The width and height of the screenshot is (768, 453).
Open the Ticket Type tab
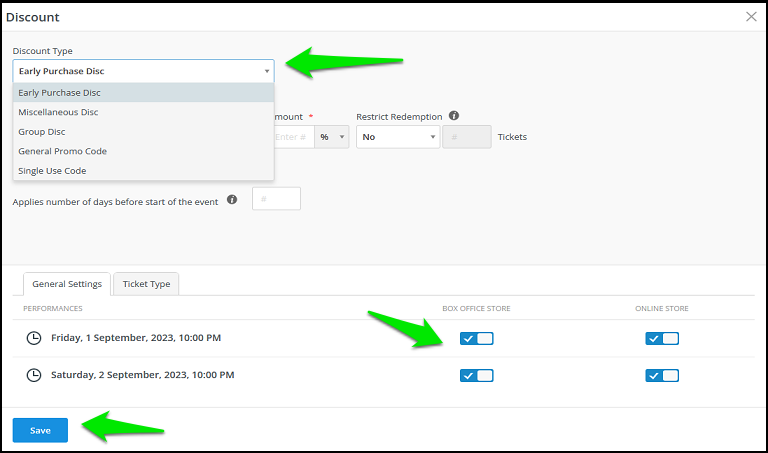click(146, 284)
